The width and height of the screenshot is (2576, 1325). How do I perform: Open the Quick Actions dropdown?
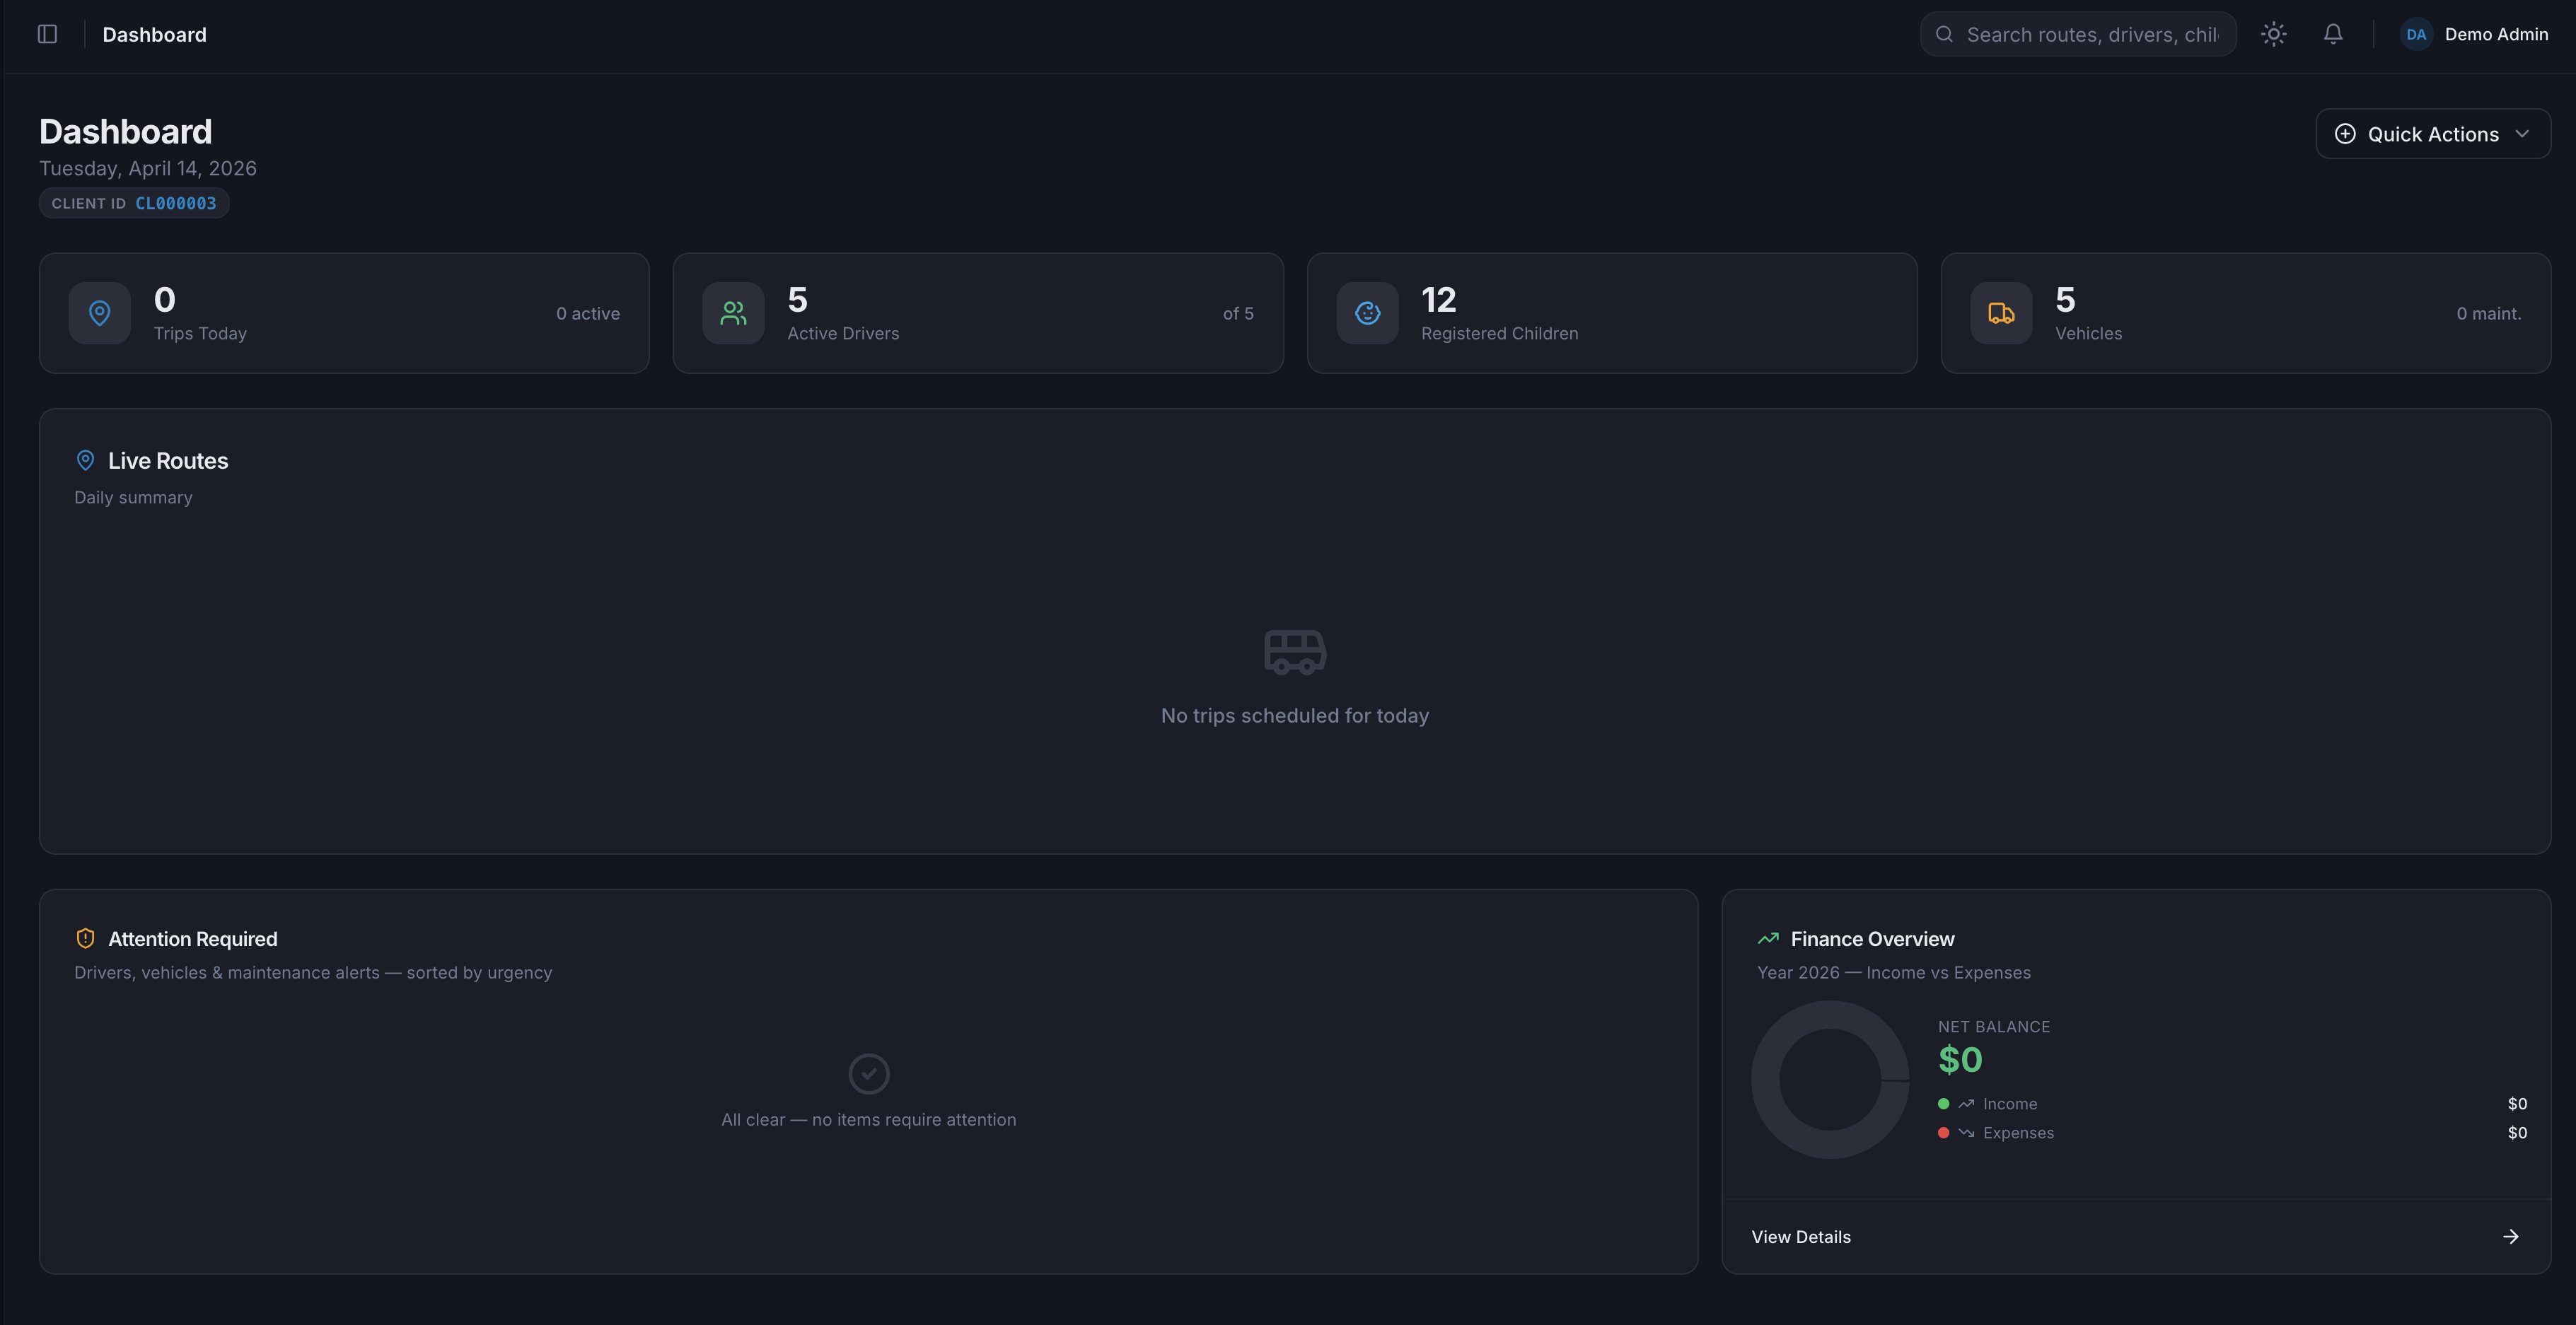coord(2432,133)
